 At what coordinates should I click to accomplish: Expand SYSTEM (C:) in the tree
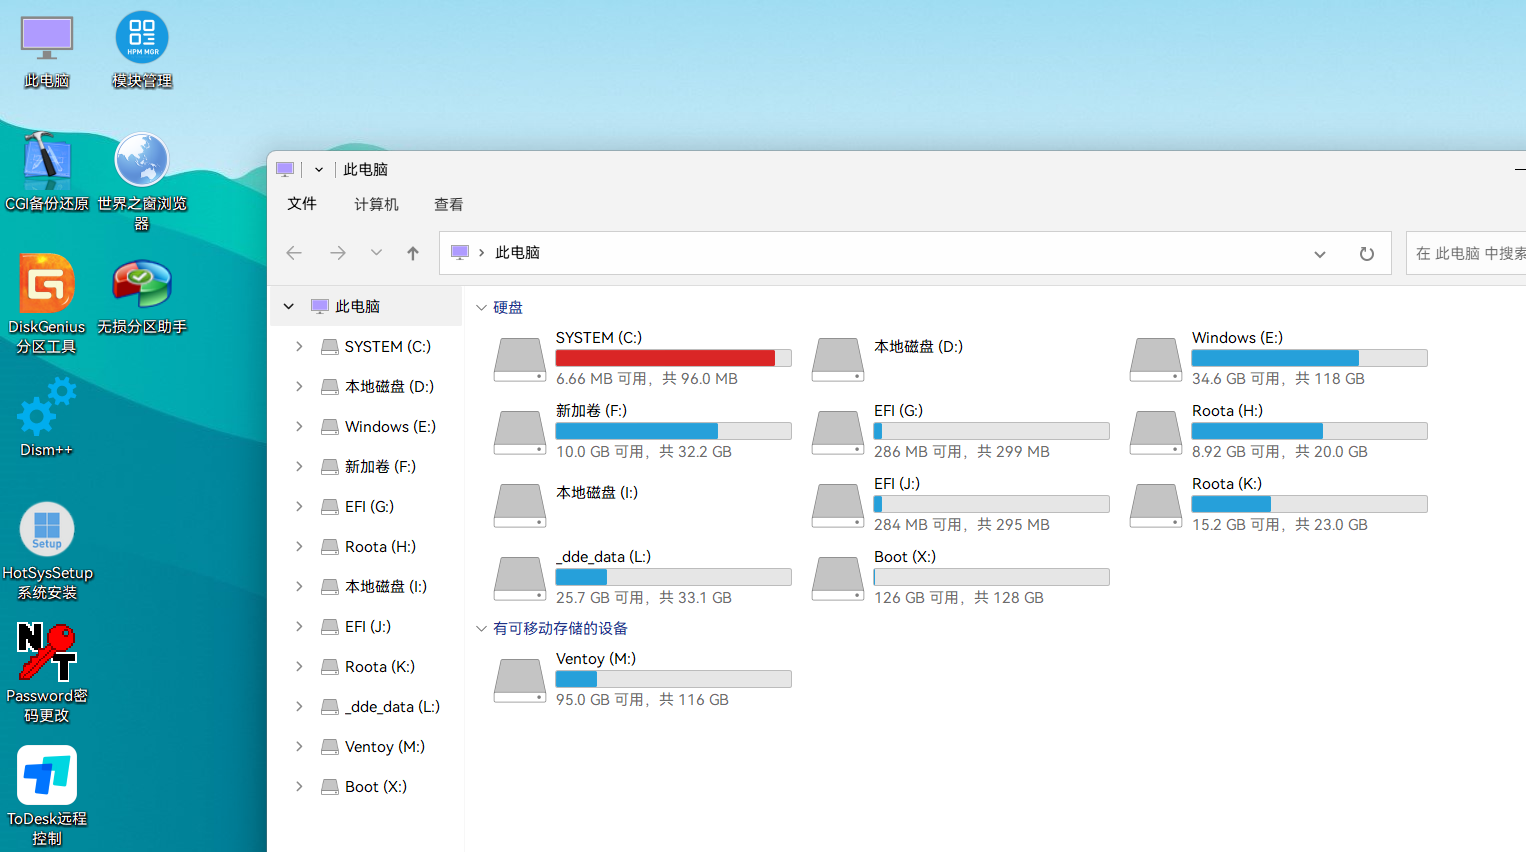[299, 346]
